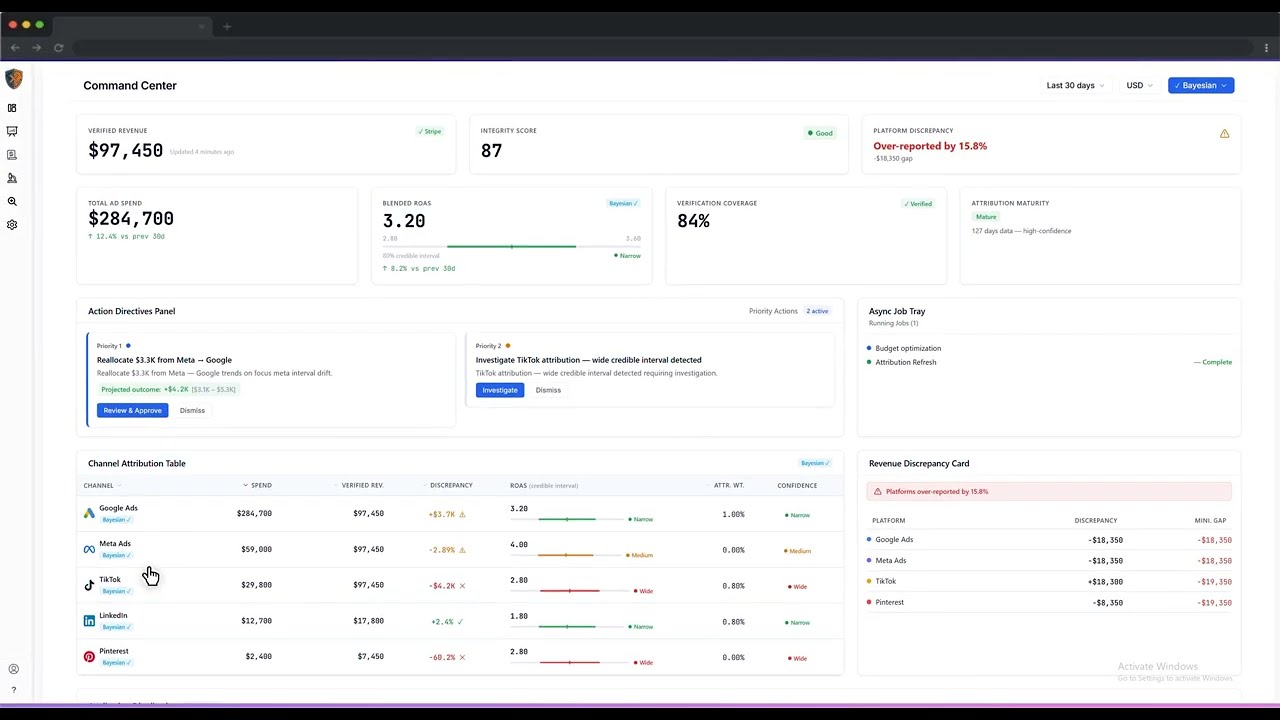Click Bayesian tag under Google Ads

tap(116, 520)
